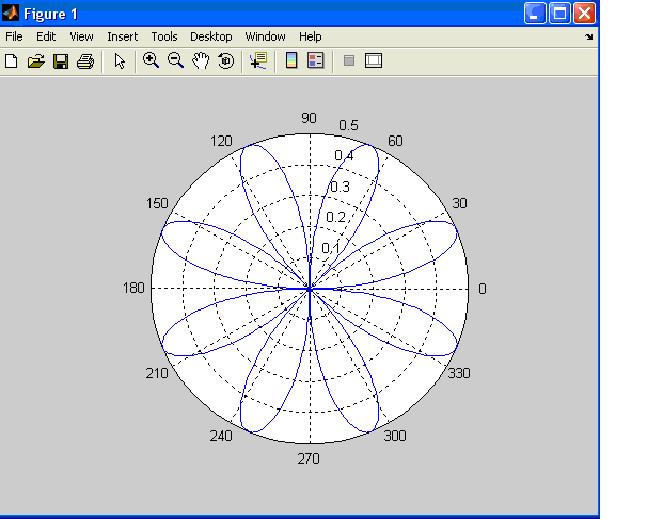Click the 150 degree angle label

[157, 203]
